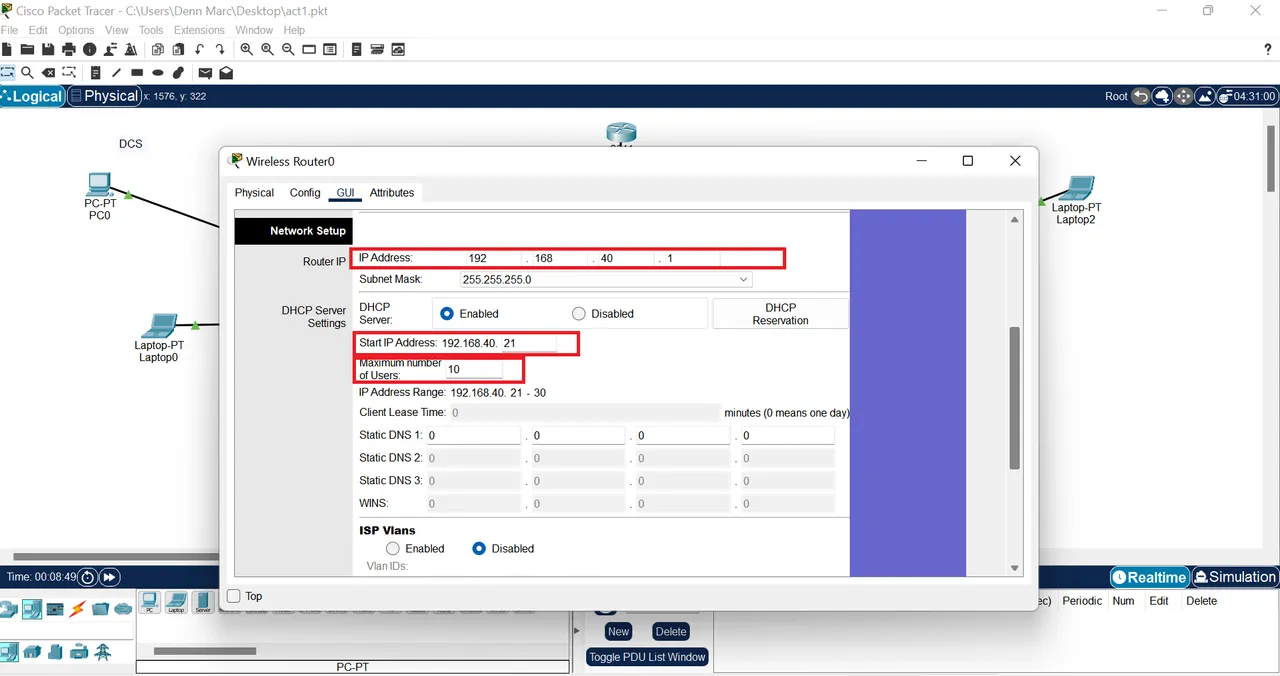
Task: Click the Create New Cluster cloud icon
Action: [1163, 96]
